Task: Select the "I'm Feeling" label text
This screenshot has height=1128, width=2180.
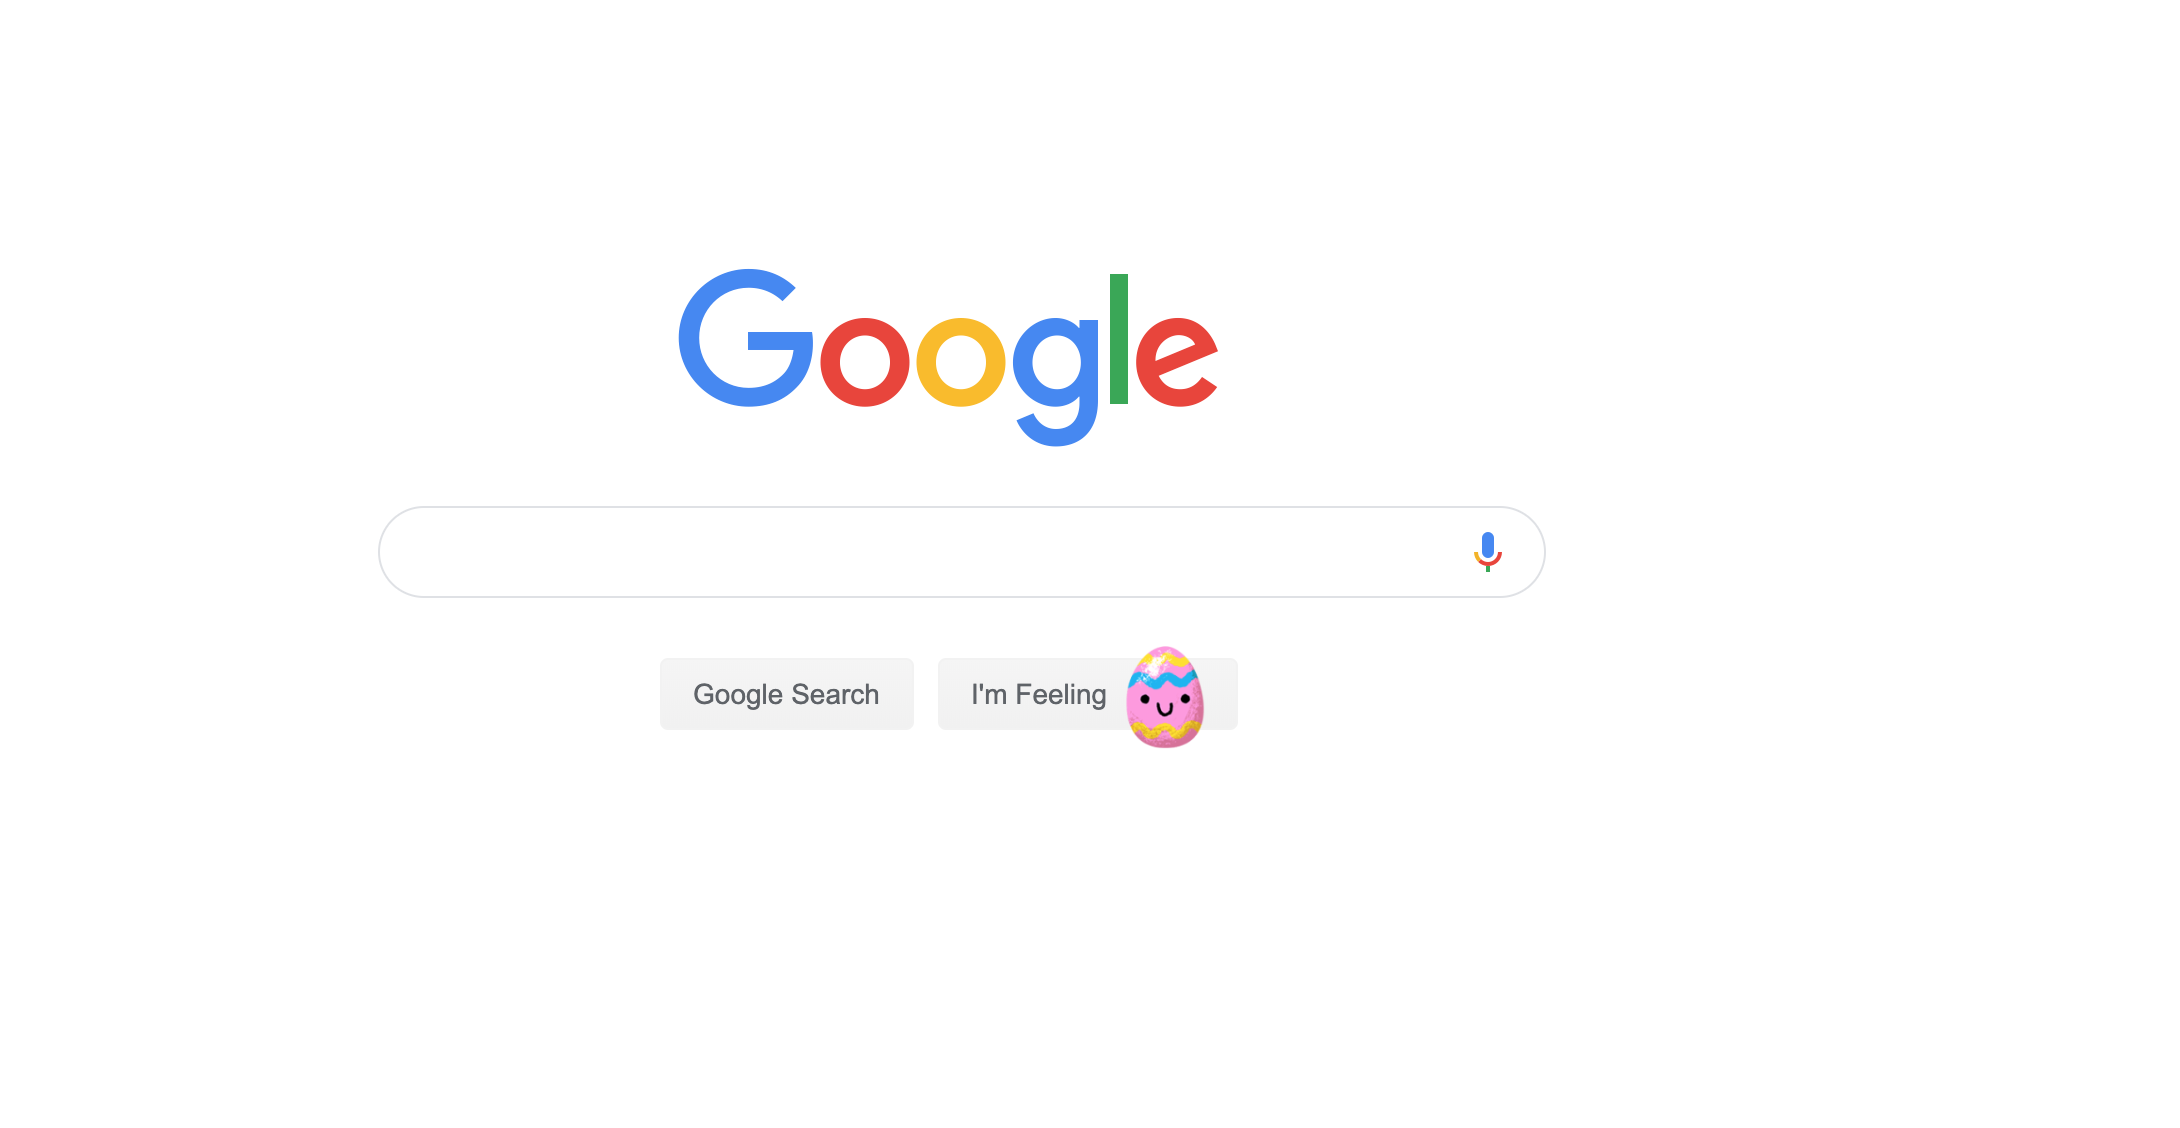Action: [1039, 694]
